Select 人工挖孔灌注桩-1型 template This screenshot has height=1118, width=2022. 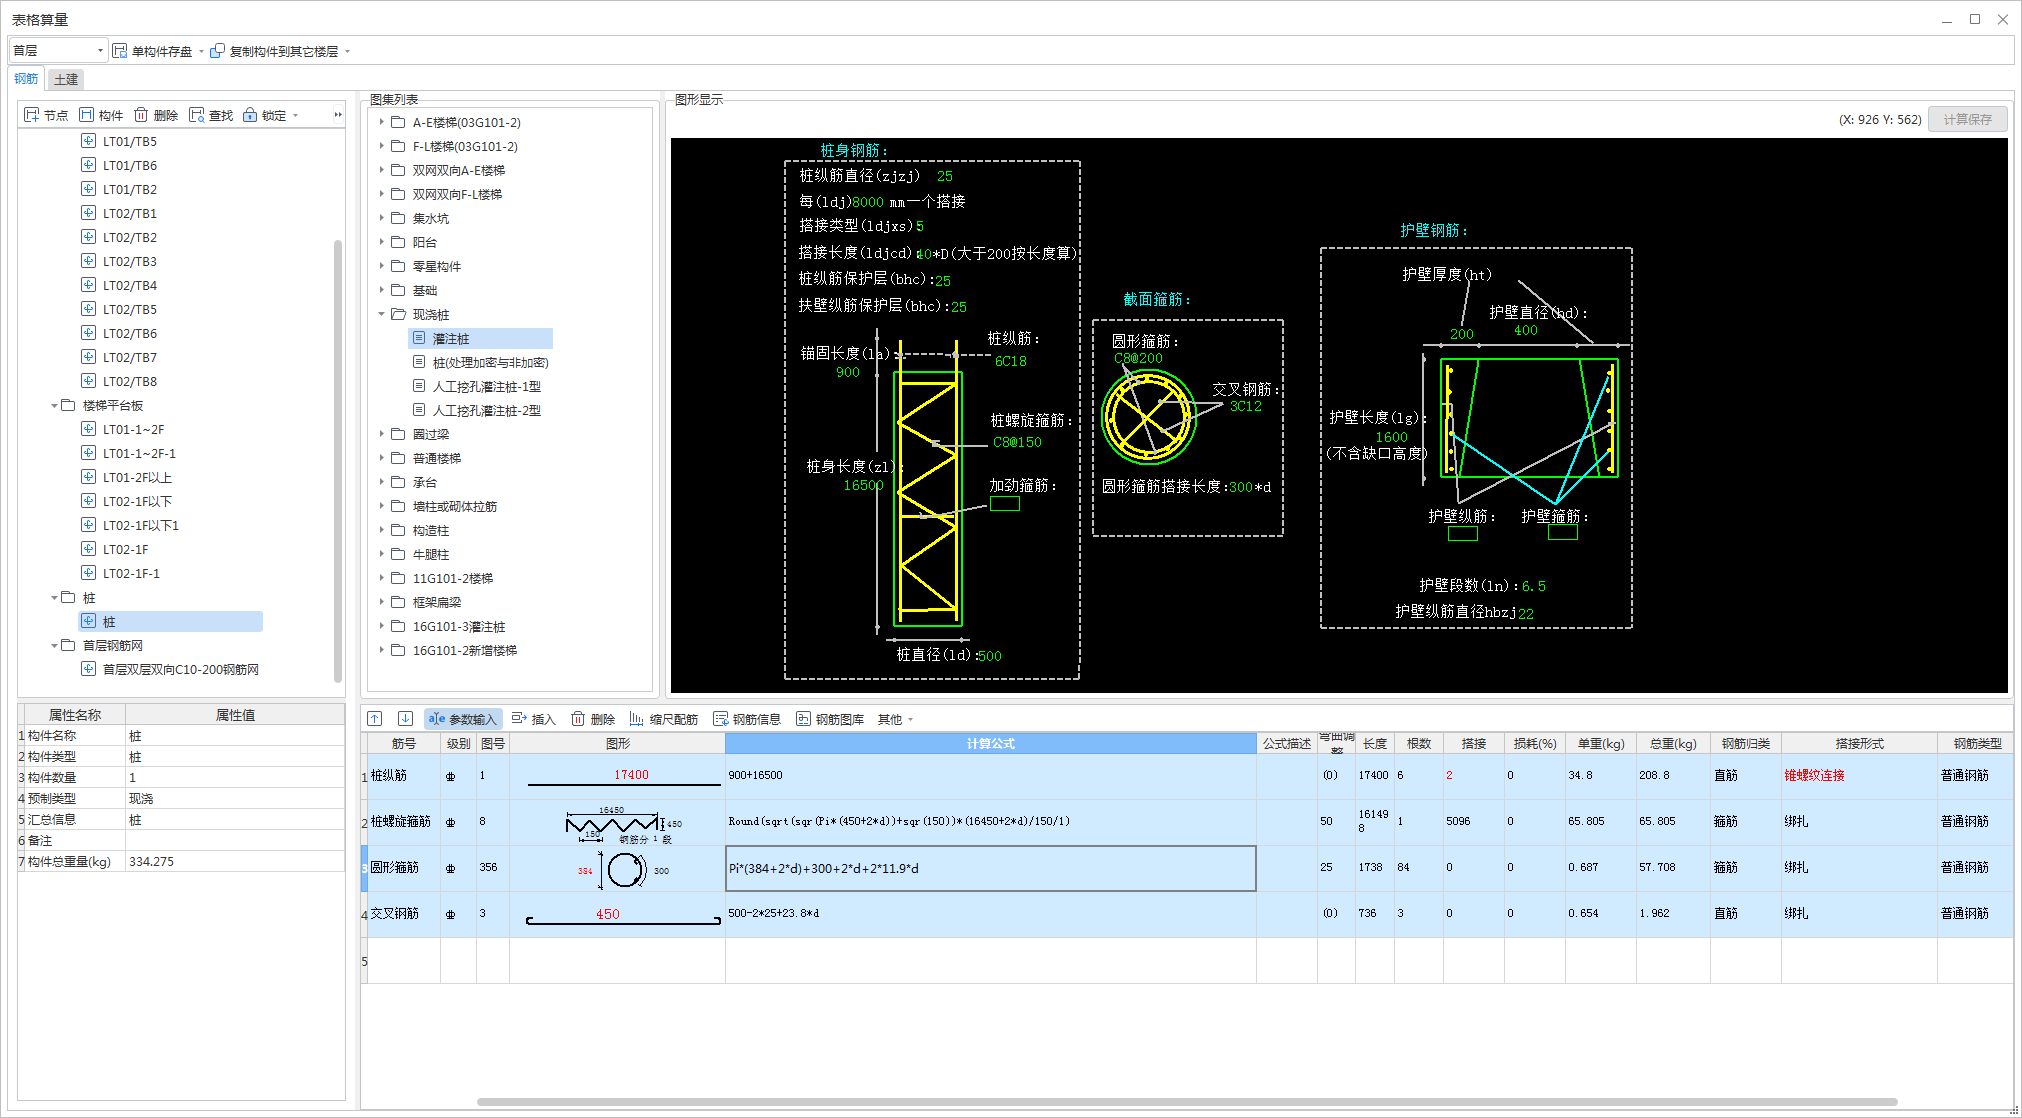point(486,386)
